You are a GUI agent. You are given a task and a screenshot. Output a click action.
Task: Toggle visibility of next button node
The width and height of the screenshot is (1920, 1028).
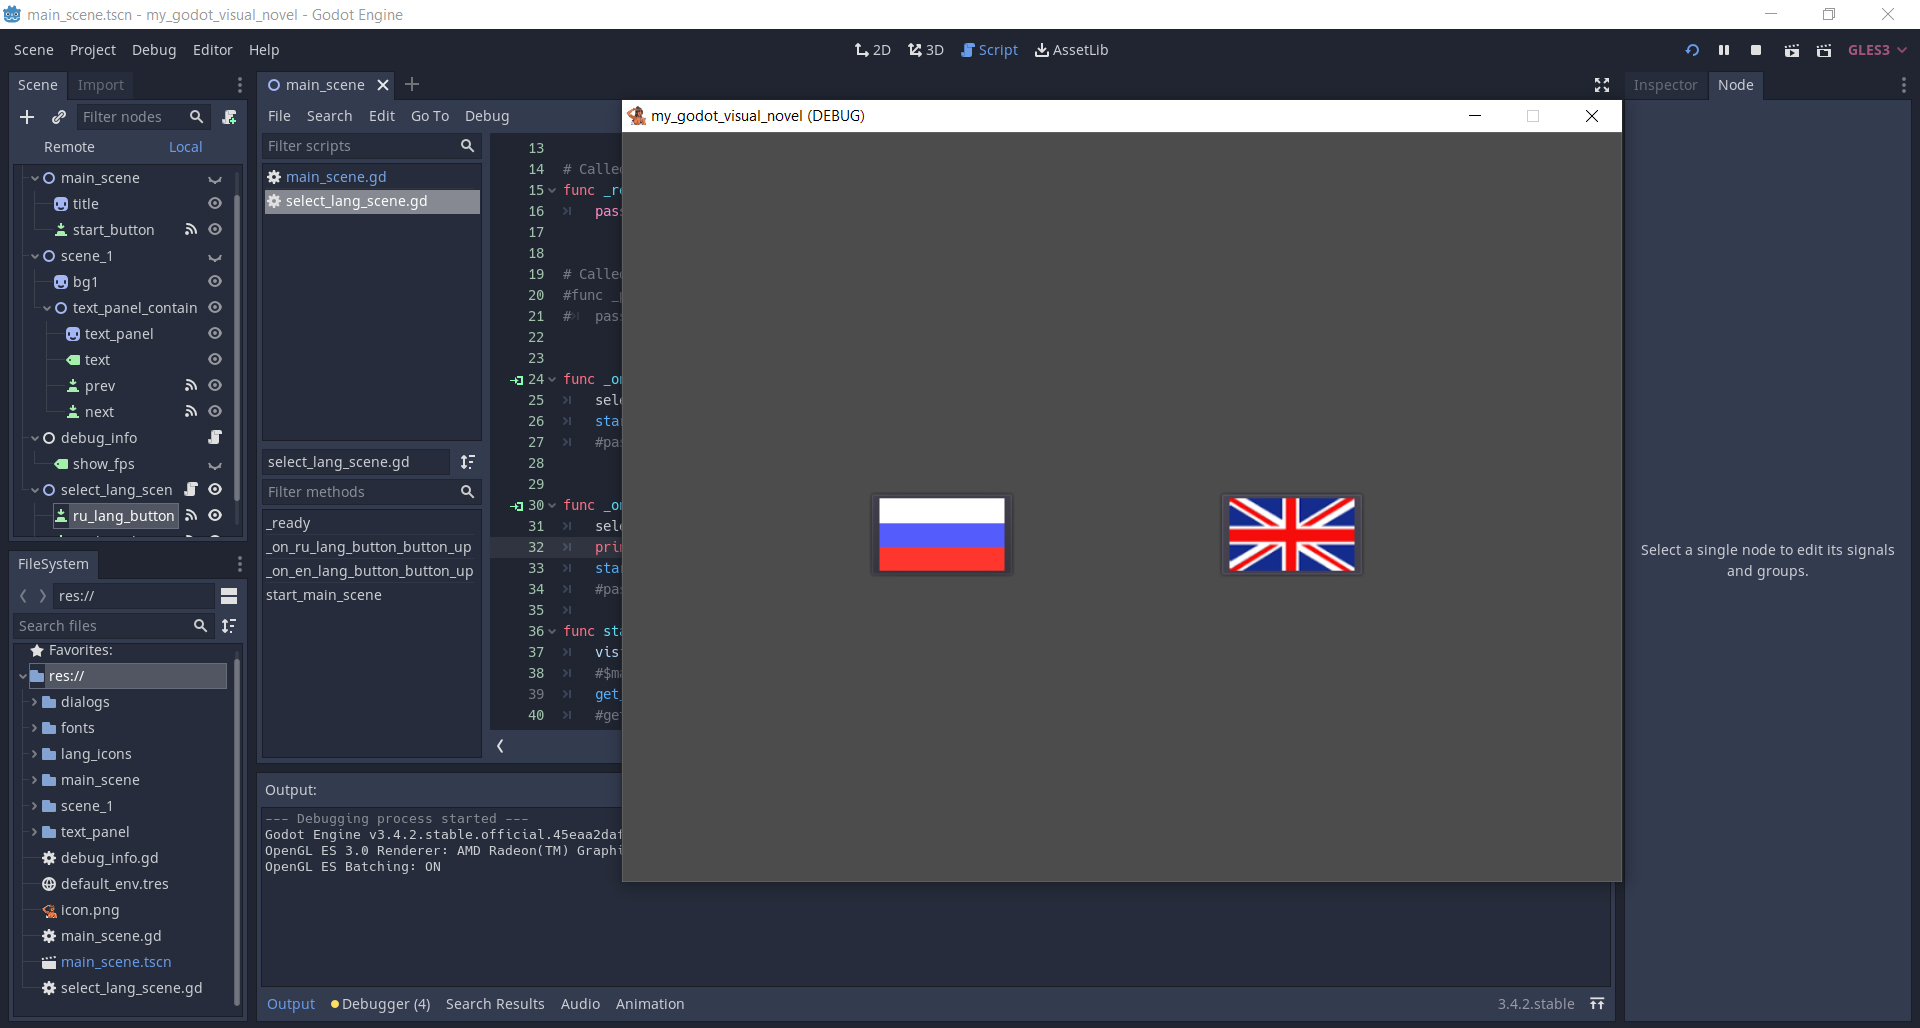[215, 412]
